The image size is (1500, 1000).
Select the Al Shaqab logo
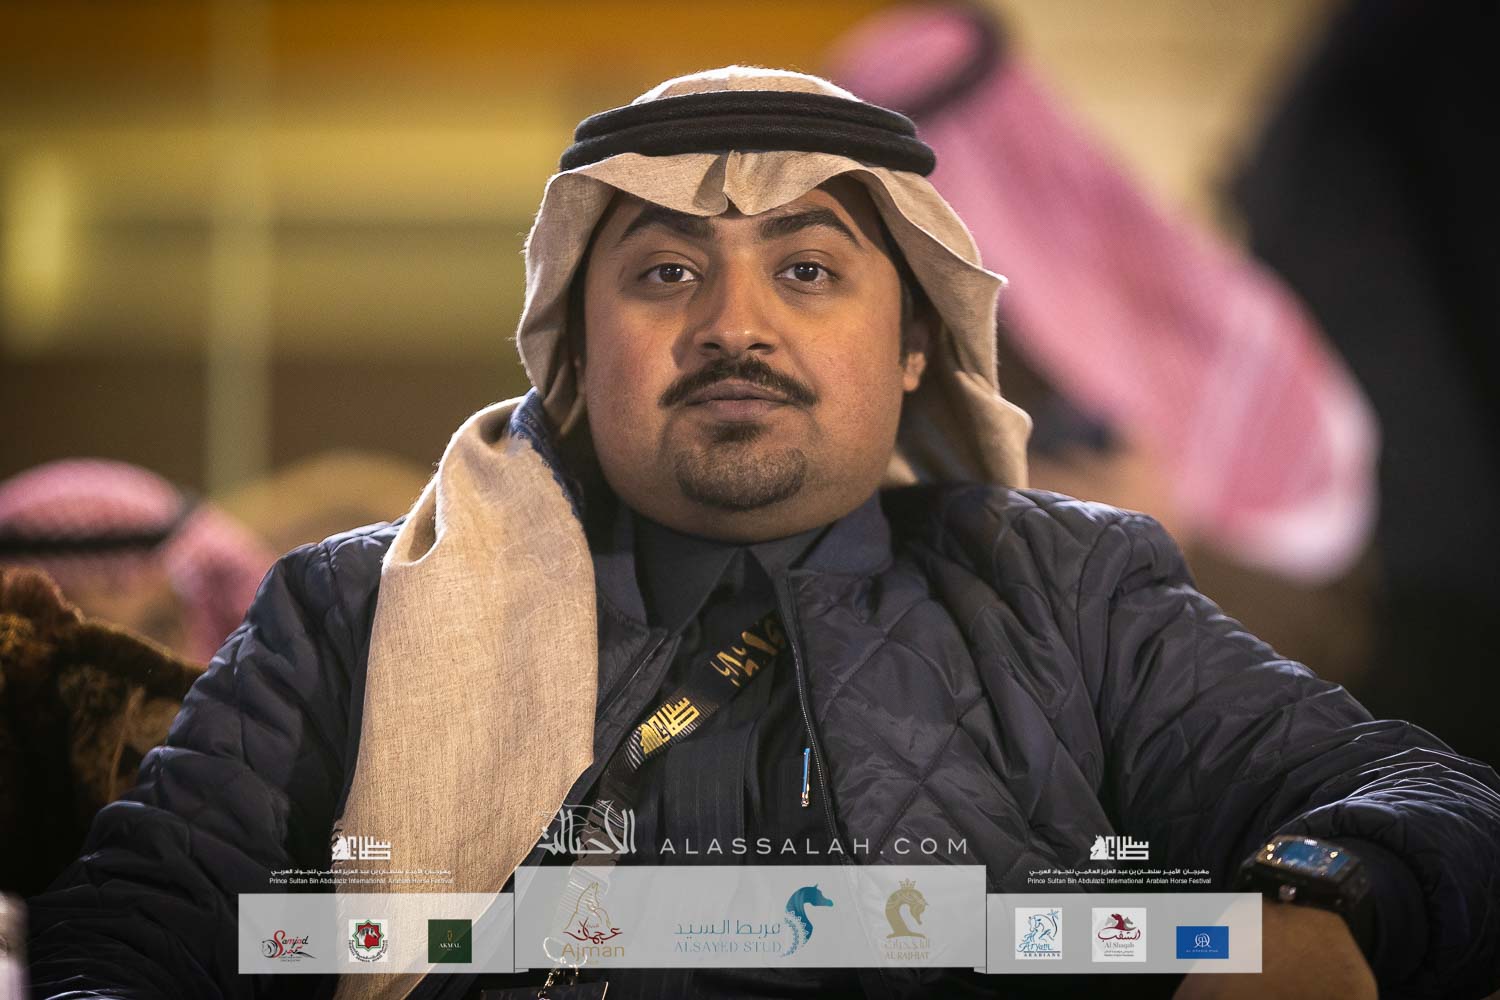coord(1119,935)
